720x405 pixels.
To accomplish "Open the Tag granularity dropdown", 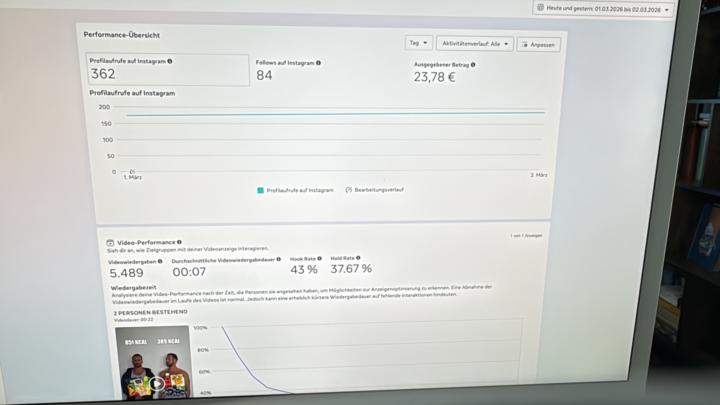I will coord(418,43).
